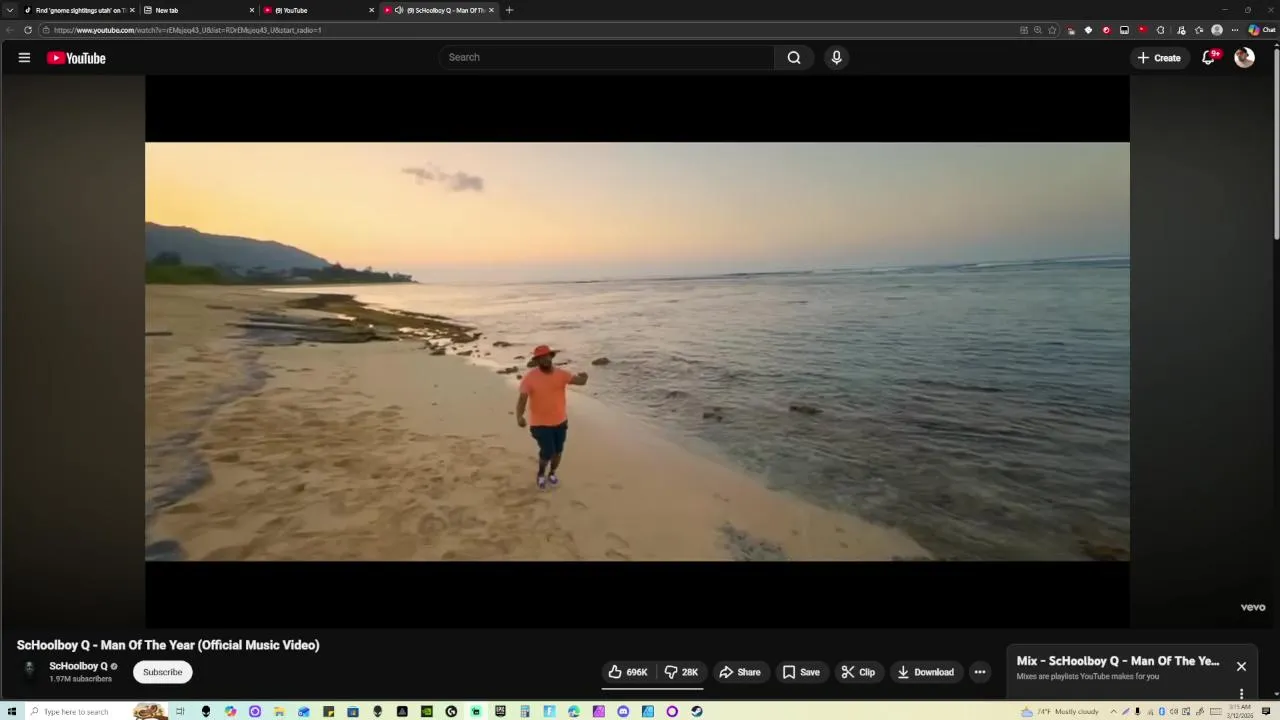Image resolution: width=1280 pixels, height=720 pixels.
Task: Open the weather widget showing 74°F
Action: tap(1060, 711)
